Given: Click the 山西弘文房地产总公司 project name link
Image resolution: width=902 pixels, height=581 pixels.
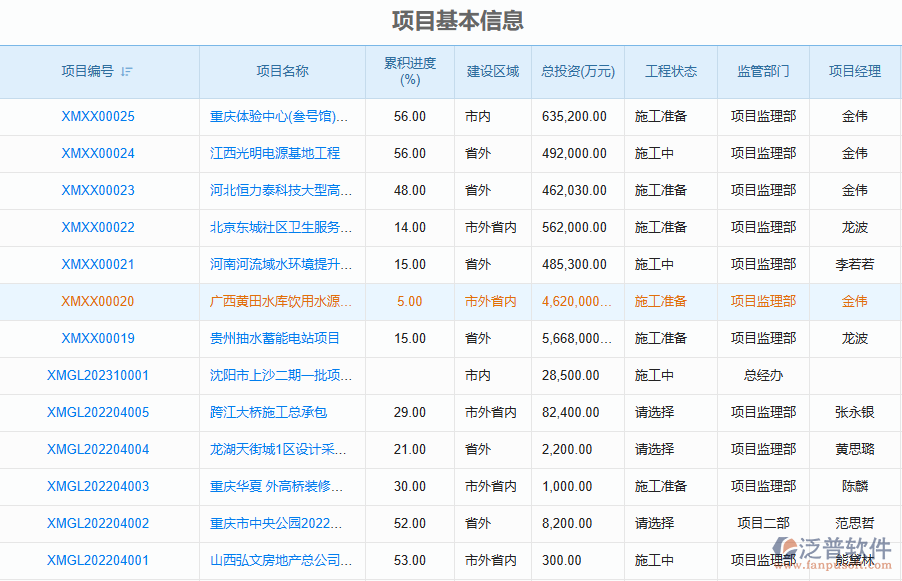Looking at the screenshot, I should (281, 560).
